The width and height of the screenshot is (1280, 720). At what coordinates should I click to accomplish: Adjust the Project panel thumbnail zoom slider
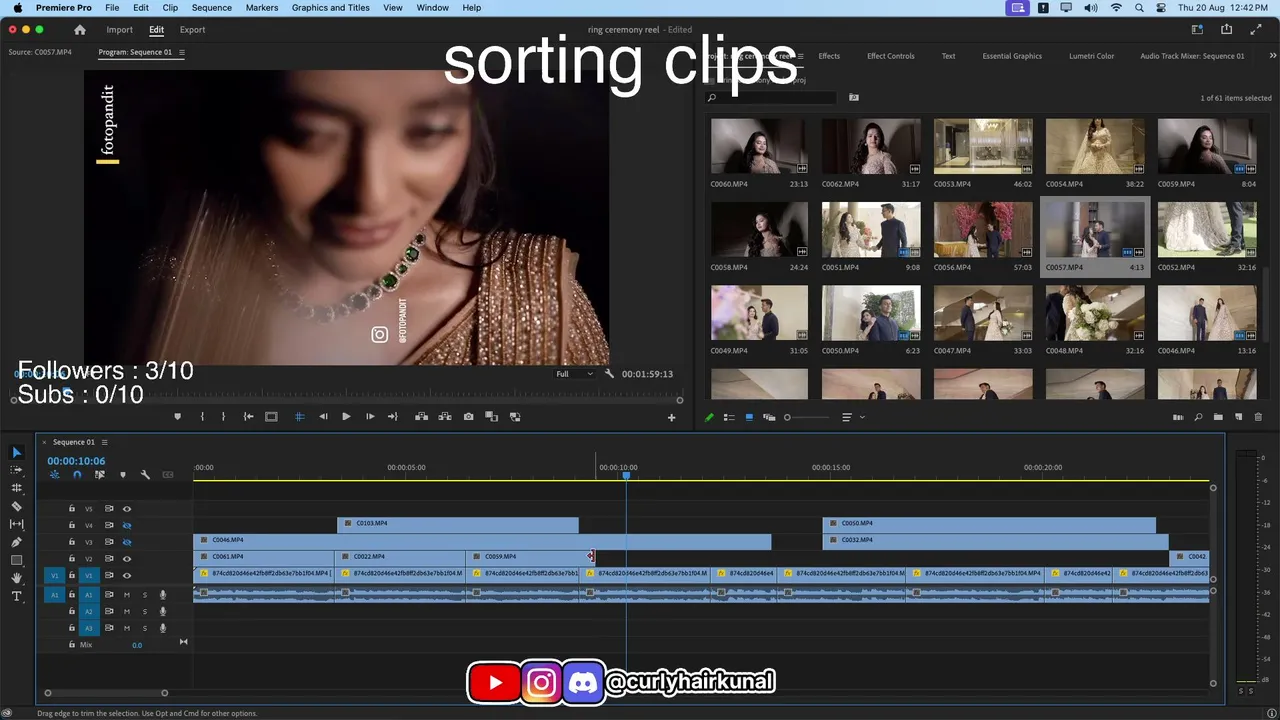coord(808,417)
